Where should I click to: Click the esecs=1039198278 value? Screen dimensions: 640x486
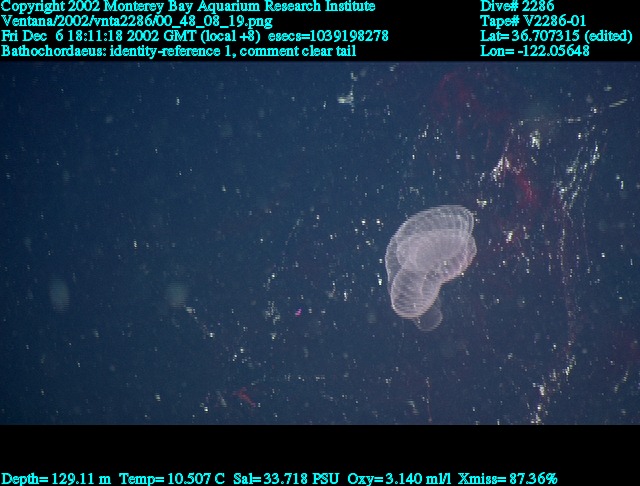point(329,36)
